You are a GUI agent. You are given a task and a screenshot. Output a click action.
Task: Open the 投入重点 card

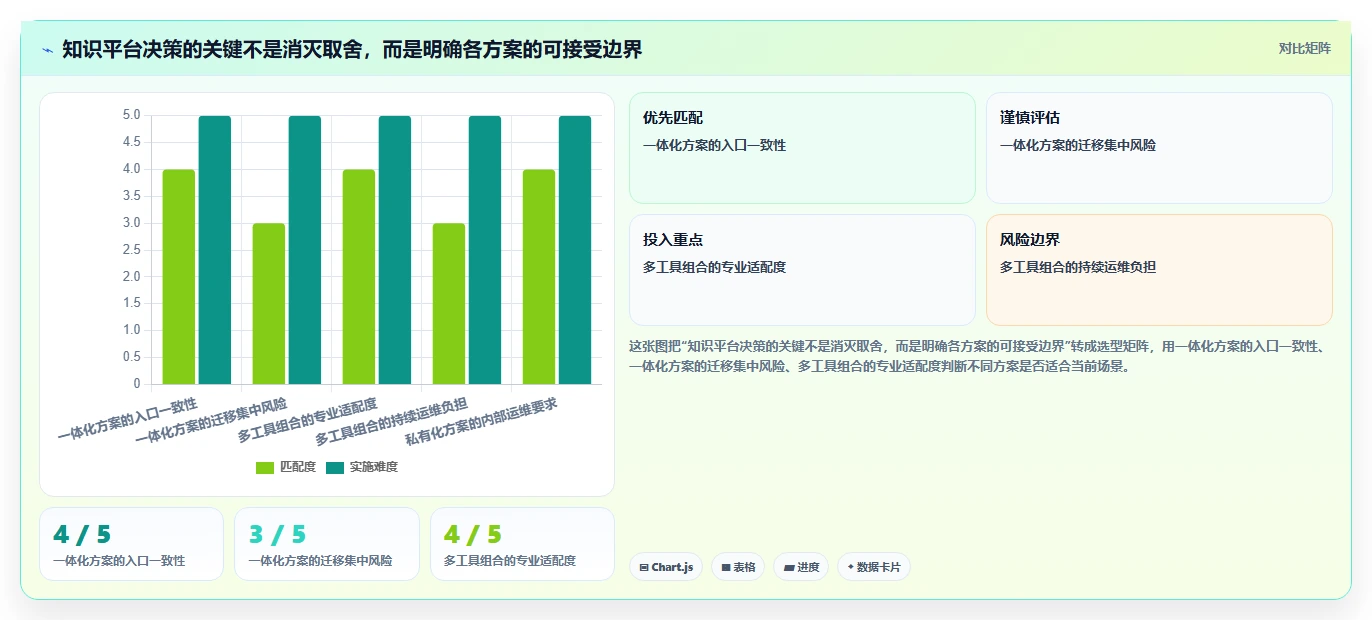coord(802,270)
